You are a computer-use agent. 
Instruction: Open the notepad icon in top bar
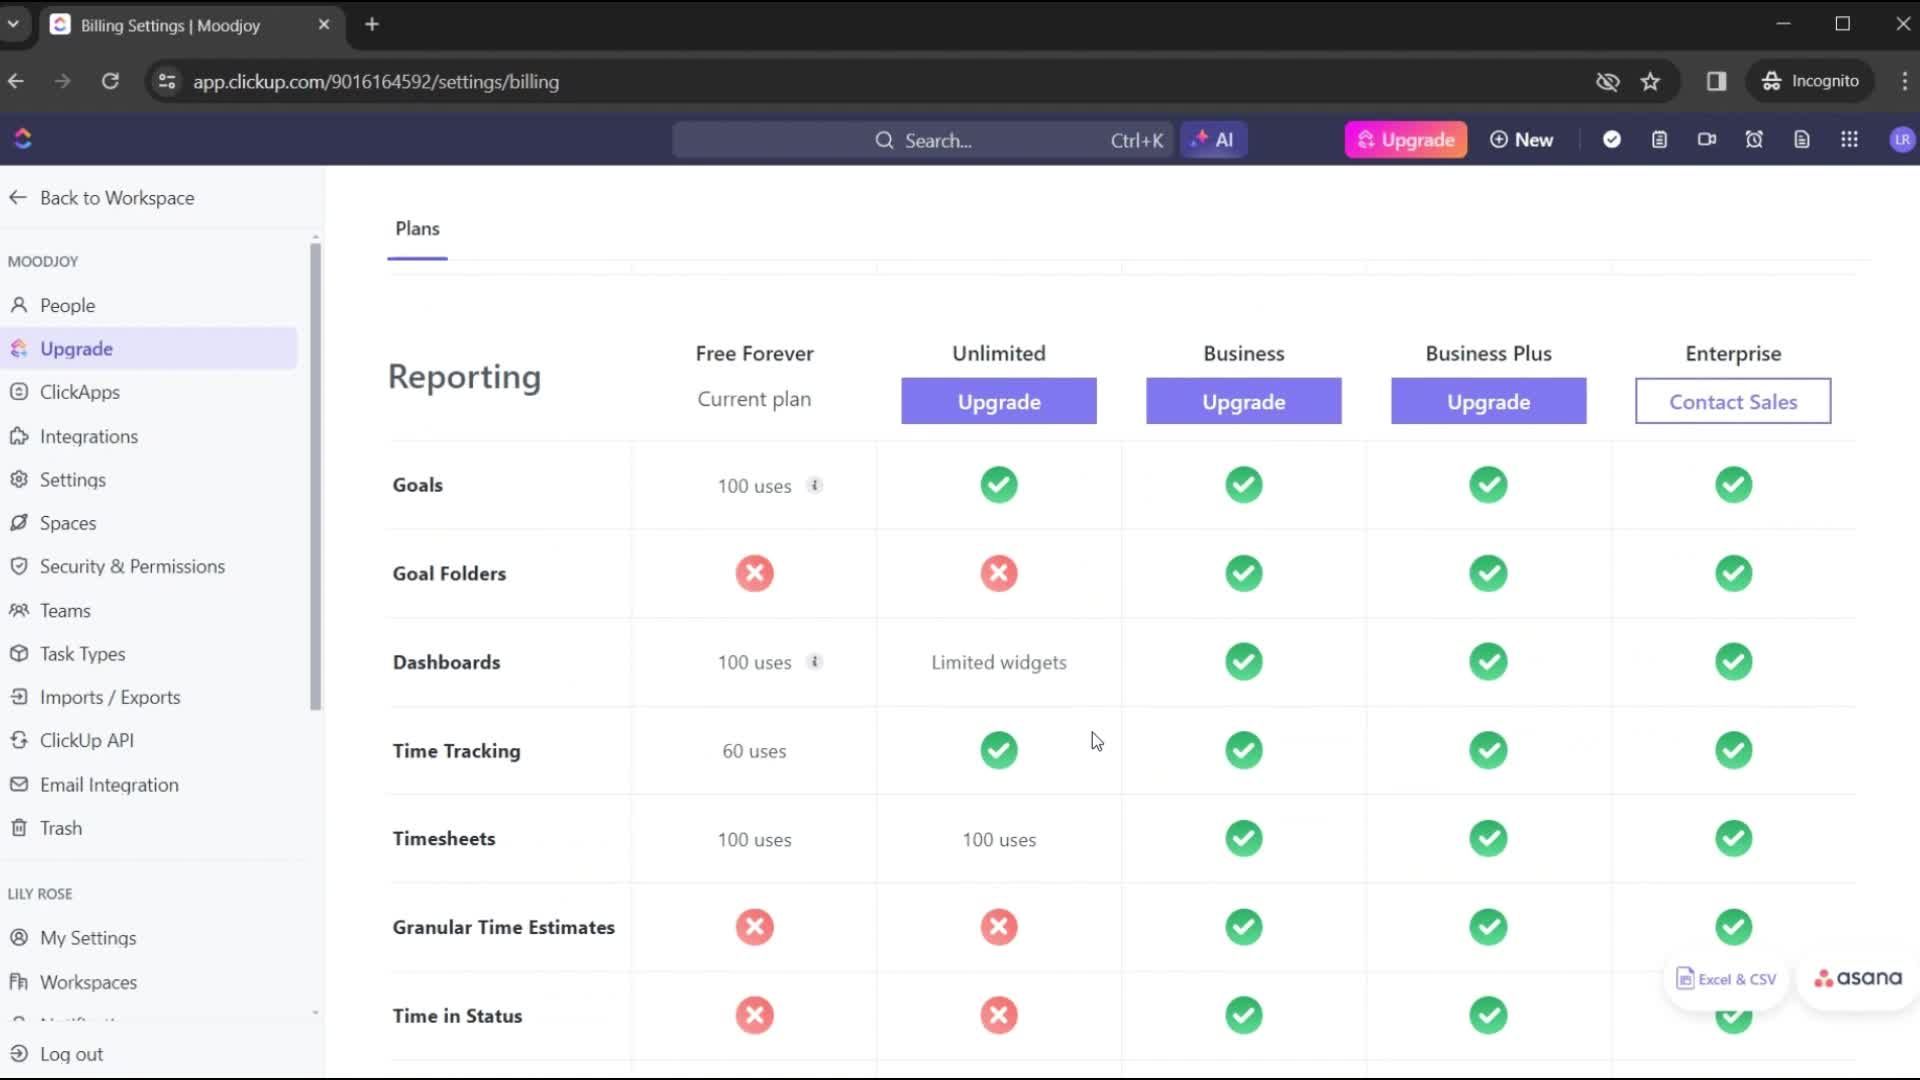coord(1659,140)
